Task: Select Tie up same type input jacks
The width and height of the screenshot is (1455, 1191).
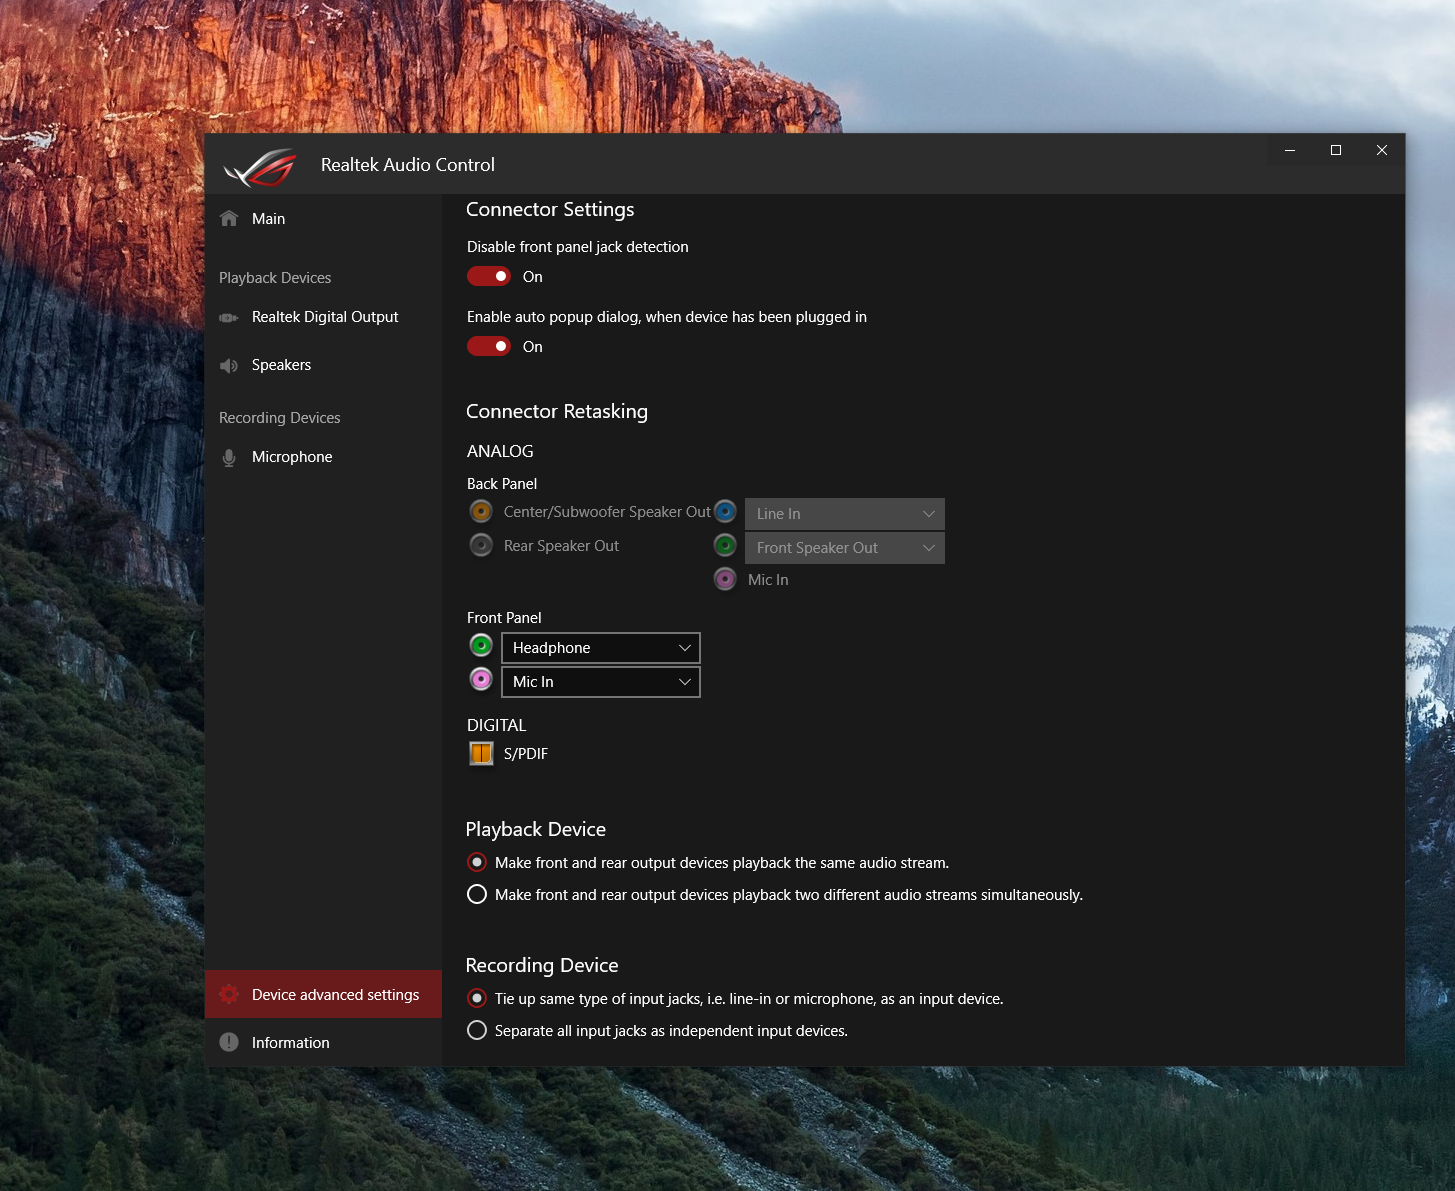Action: (x=477, y=998)
